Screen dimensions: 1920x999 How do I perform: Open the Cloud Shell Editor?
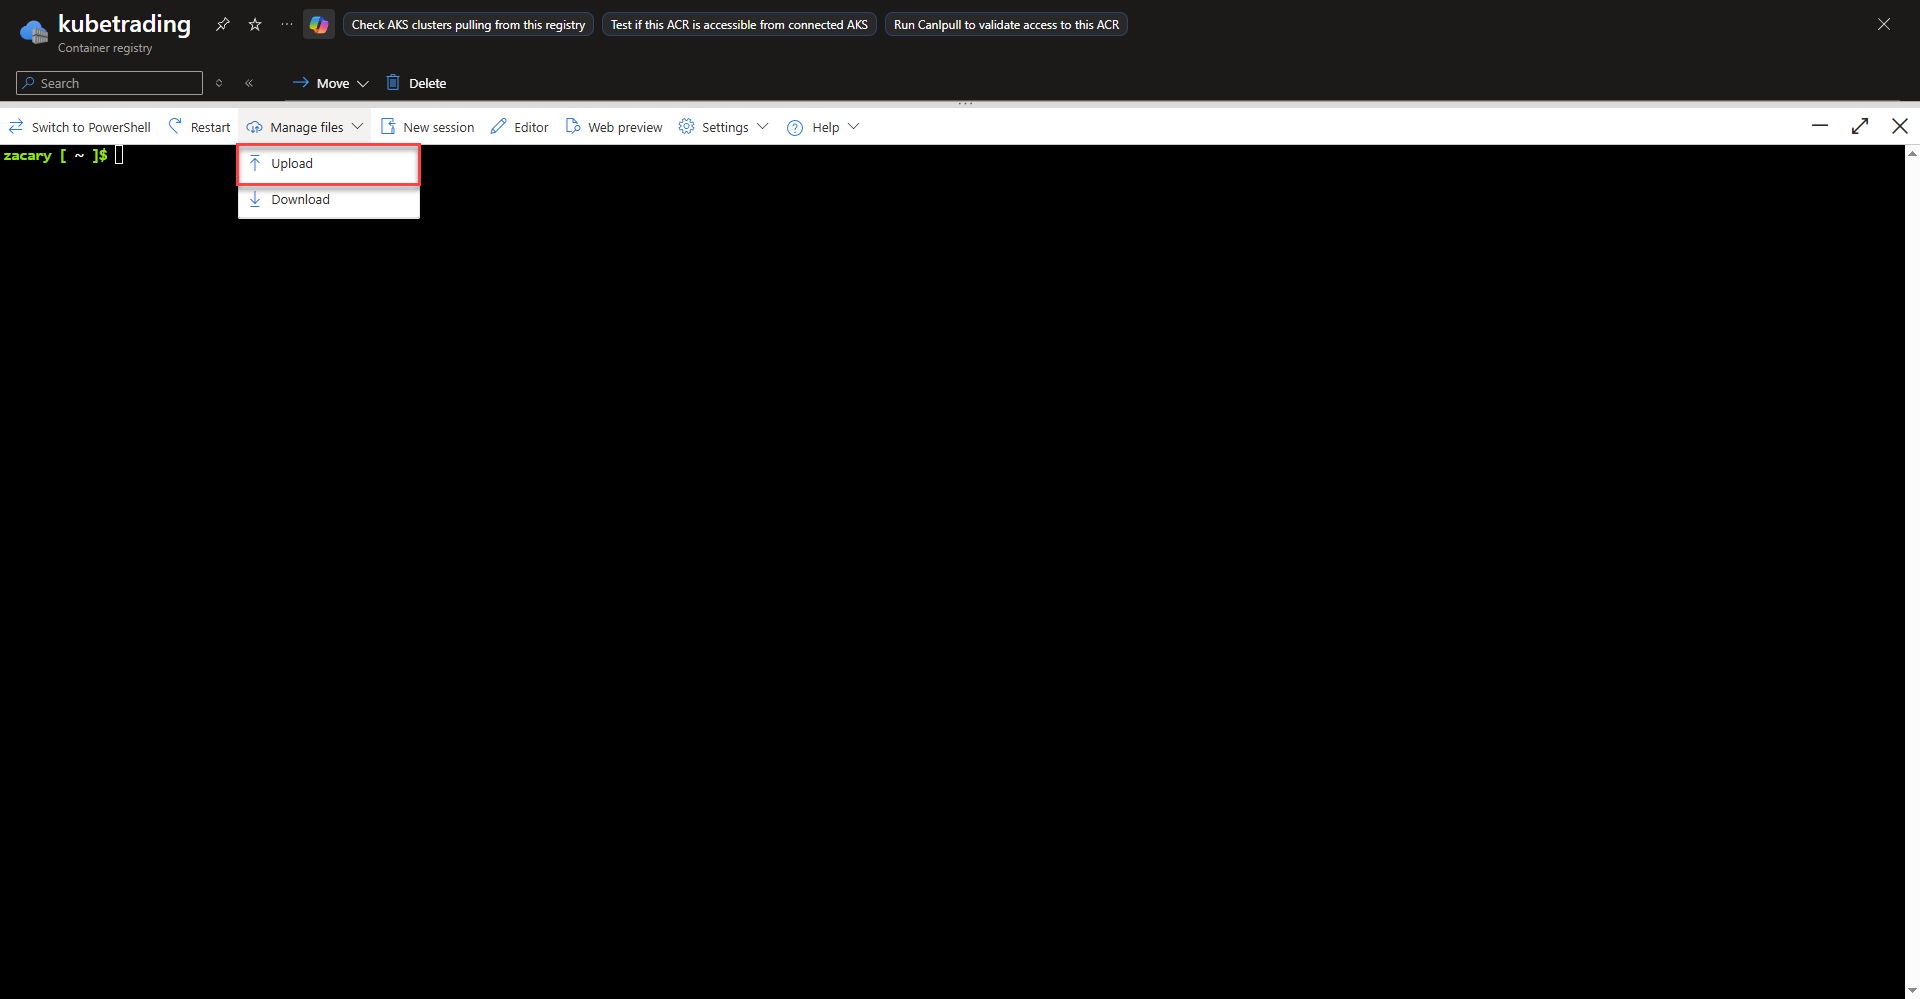520,127
